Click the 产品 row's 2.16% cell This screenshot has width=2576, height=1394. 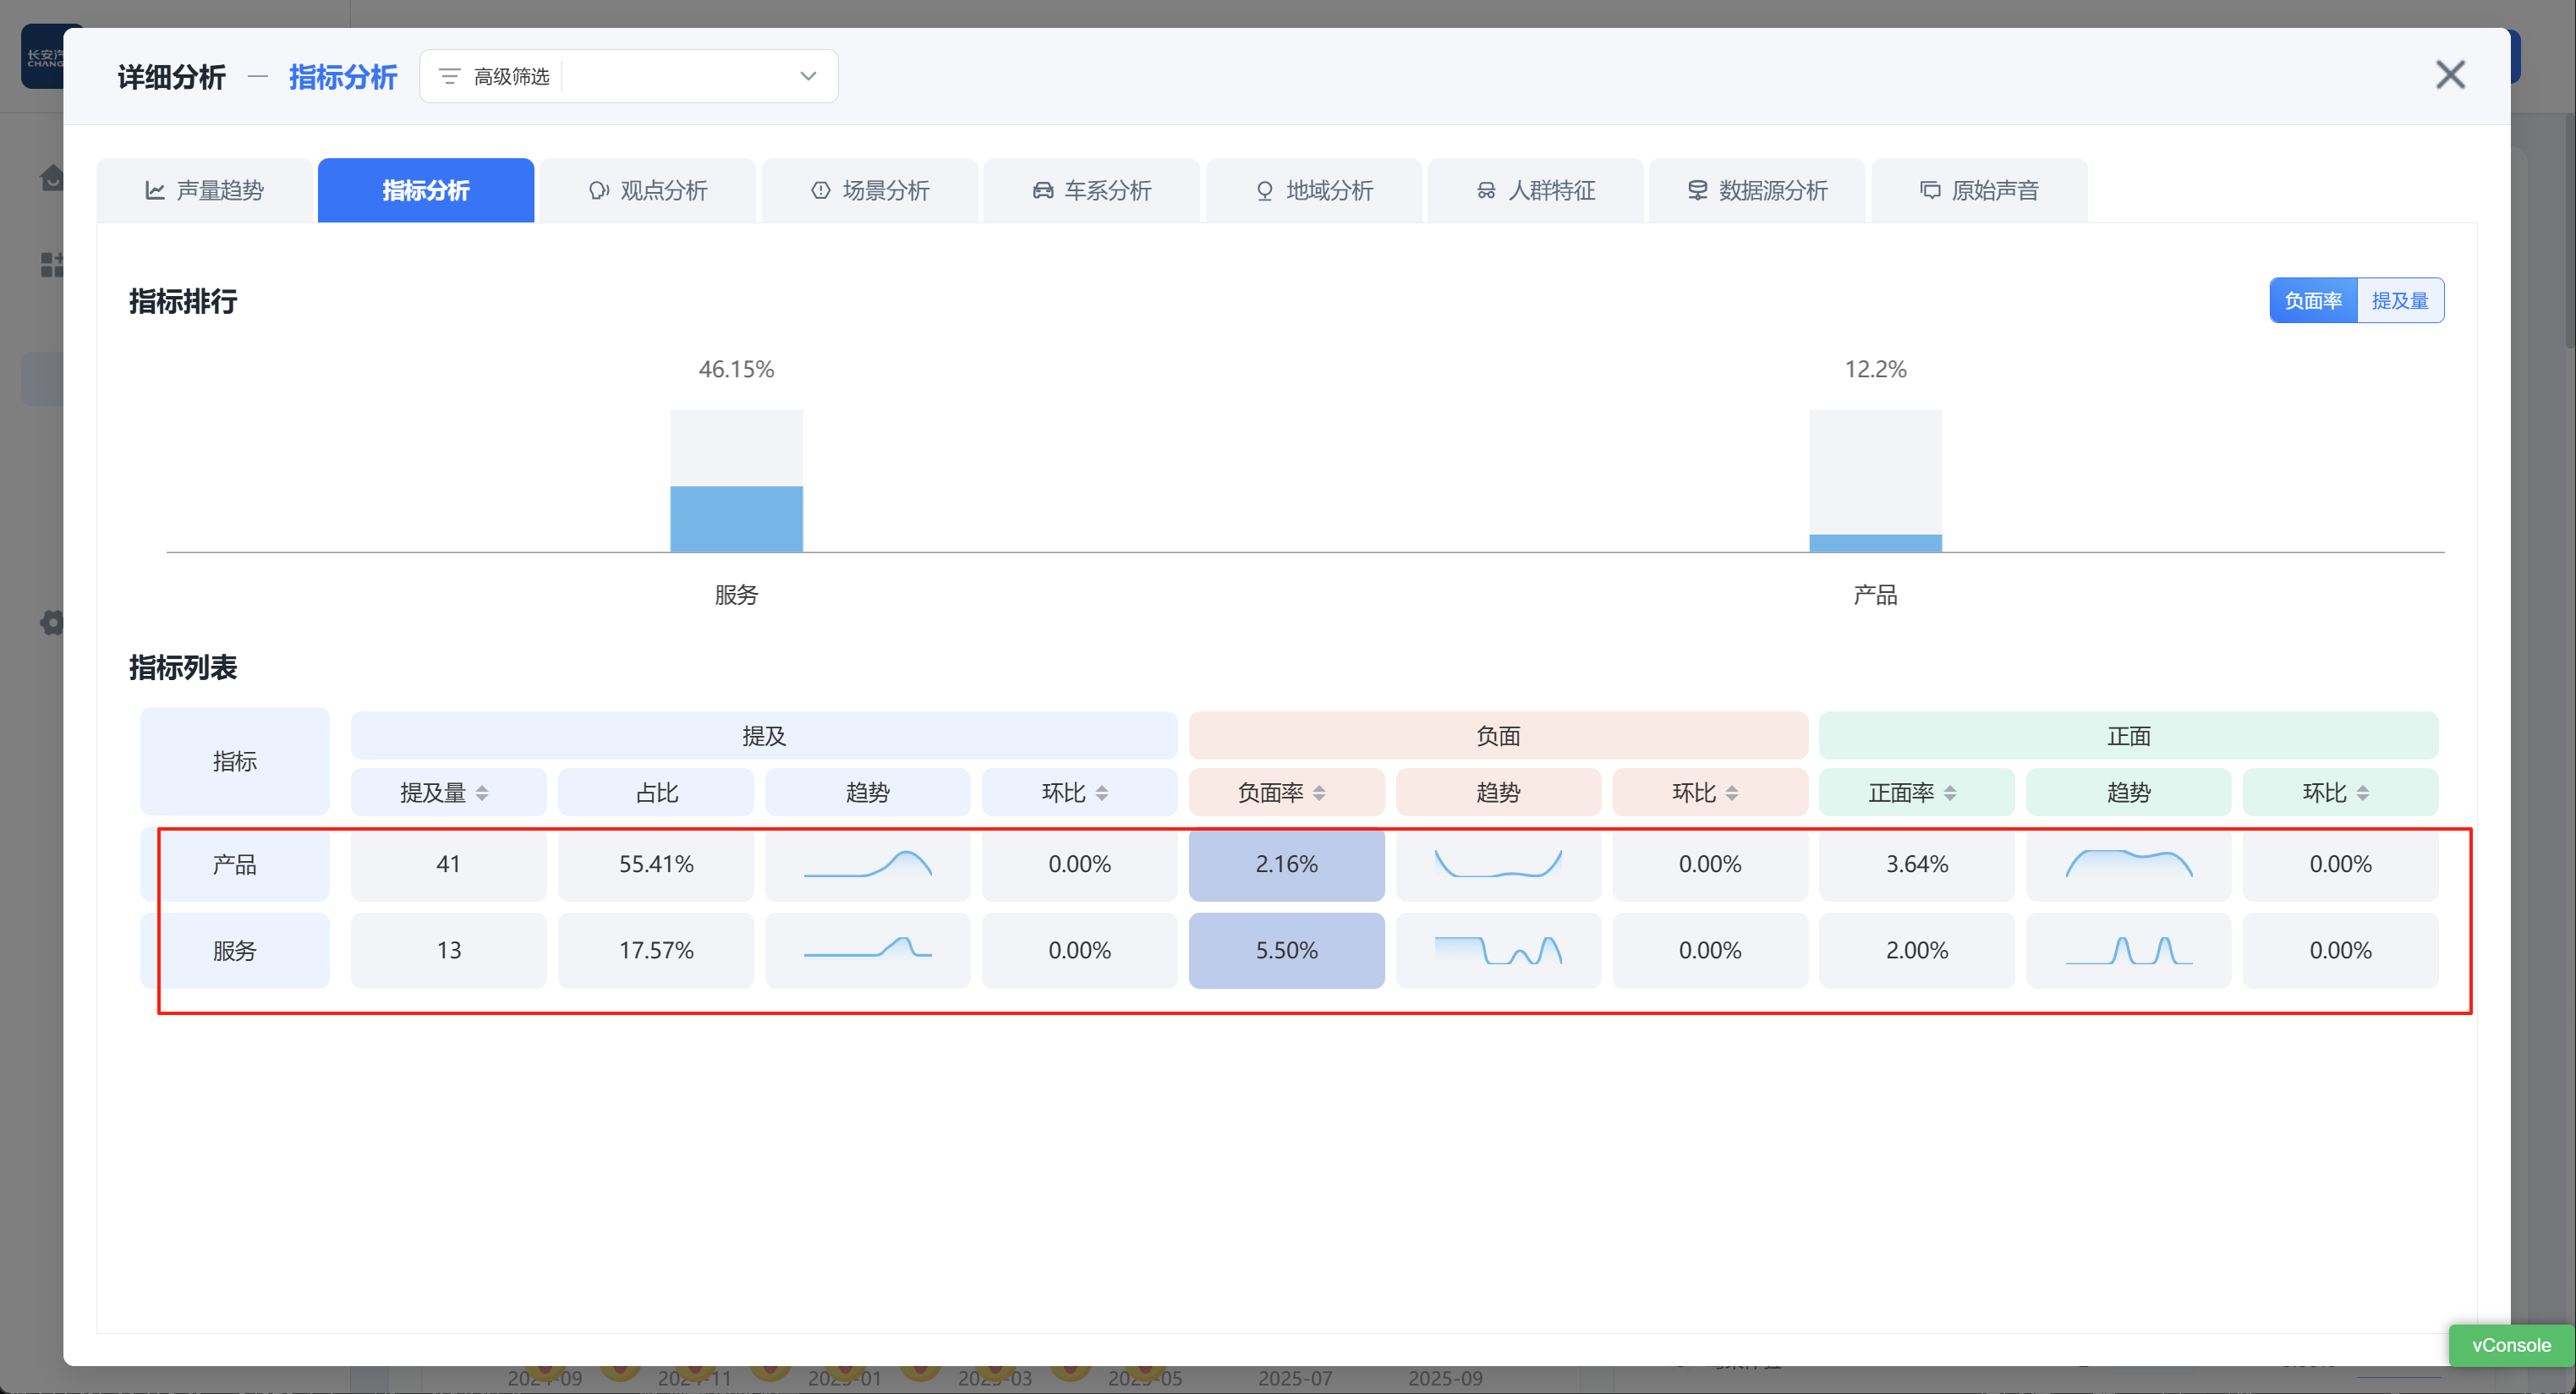(1286, 864)
